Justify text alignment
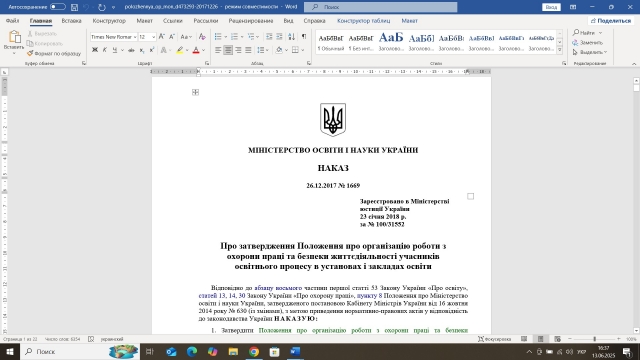The height and width of the screenshot is (360, 640). coord(248,50)
